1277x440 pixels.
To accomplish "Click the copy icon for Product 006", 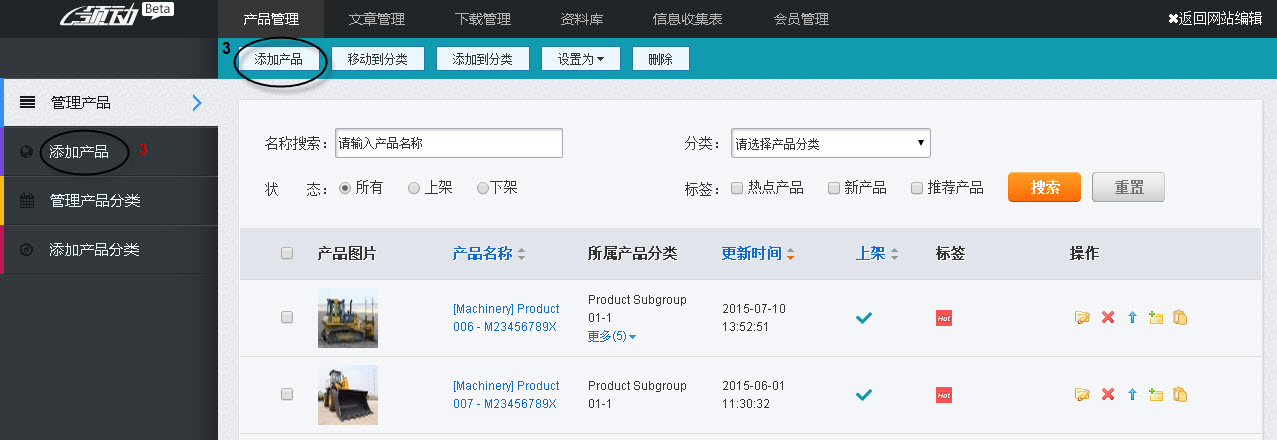I will tap(1180, 318).
